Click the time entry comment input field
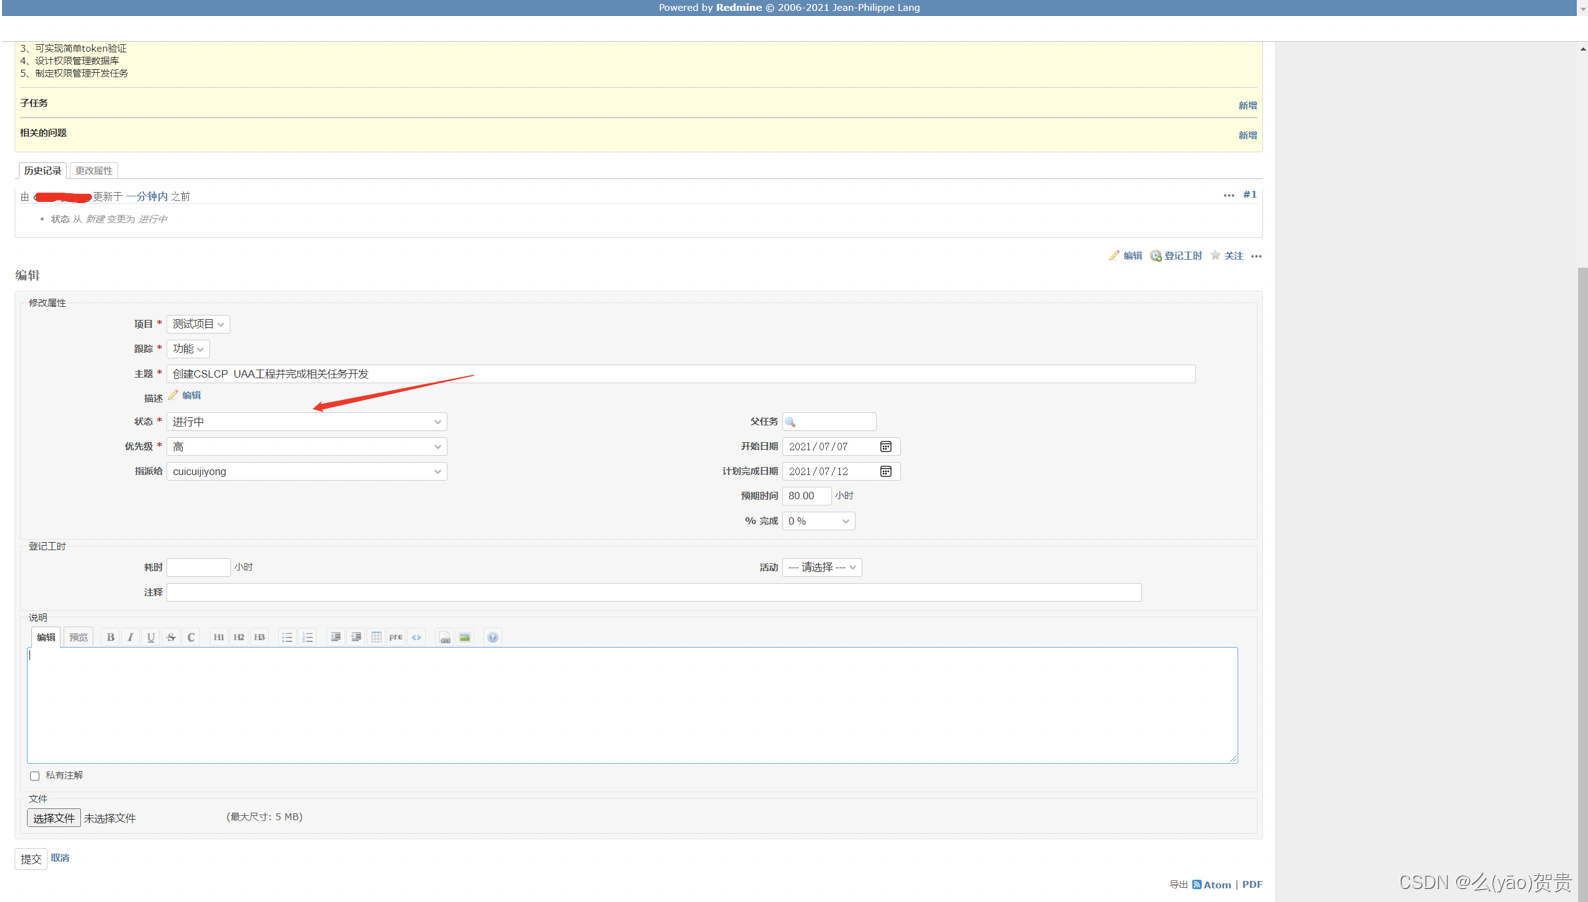 pyautogui.click(x=654, y=593)
